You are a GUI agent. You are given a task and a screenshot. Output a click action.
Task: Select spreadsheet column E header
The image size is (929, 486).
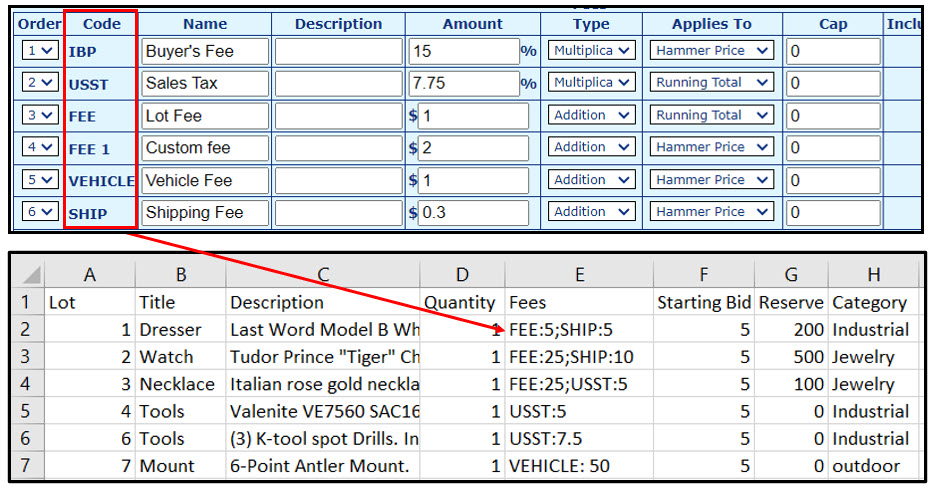click(x=579, y=274)
